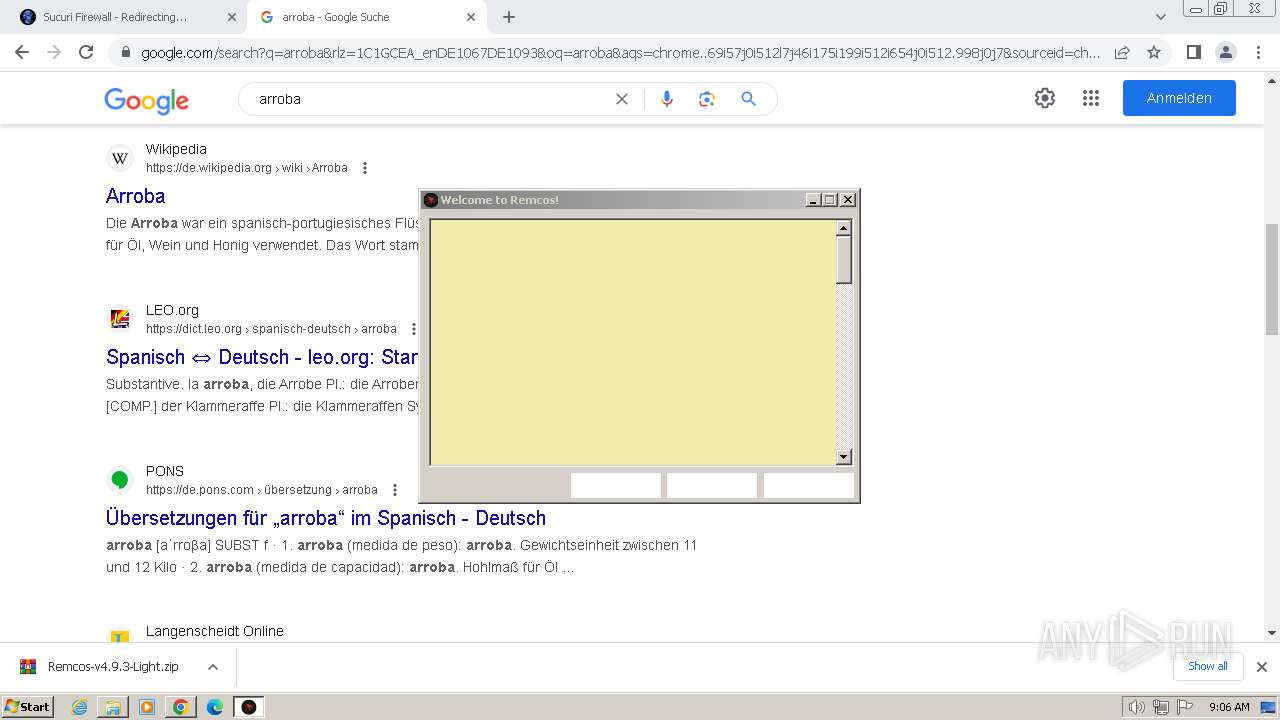The height and width of the screenshot is (720, 1280).
Task: Open volume control in system tray
Action: pos(1137,707)
